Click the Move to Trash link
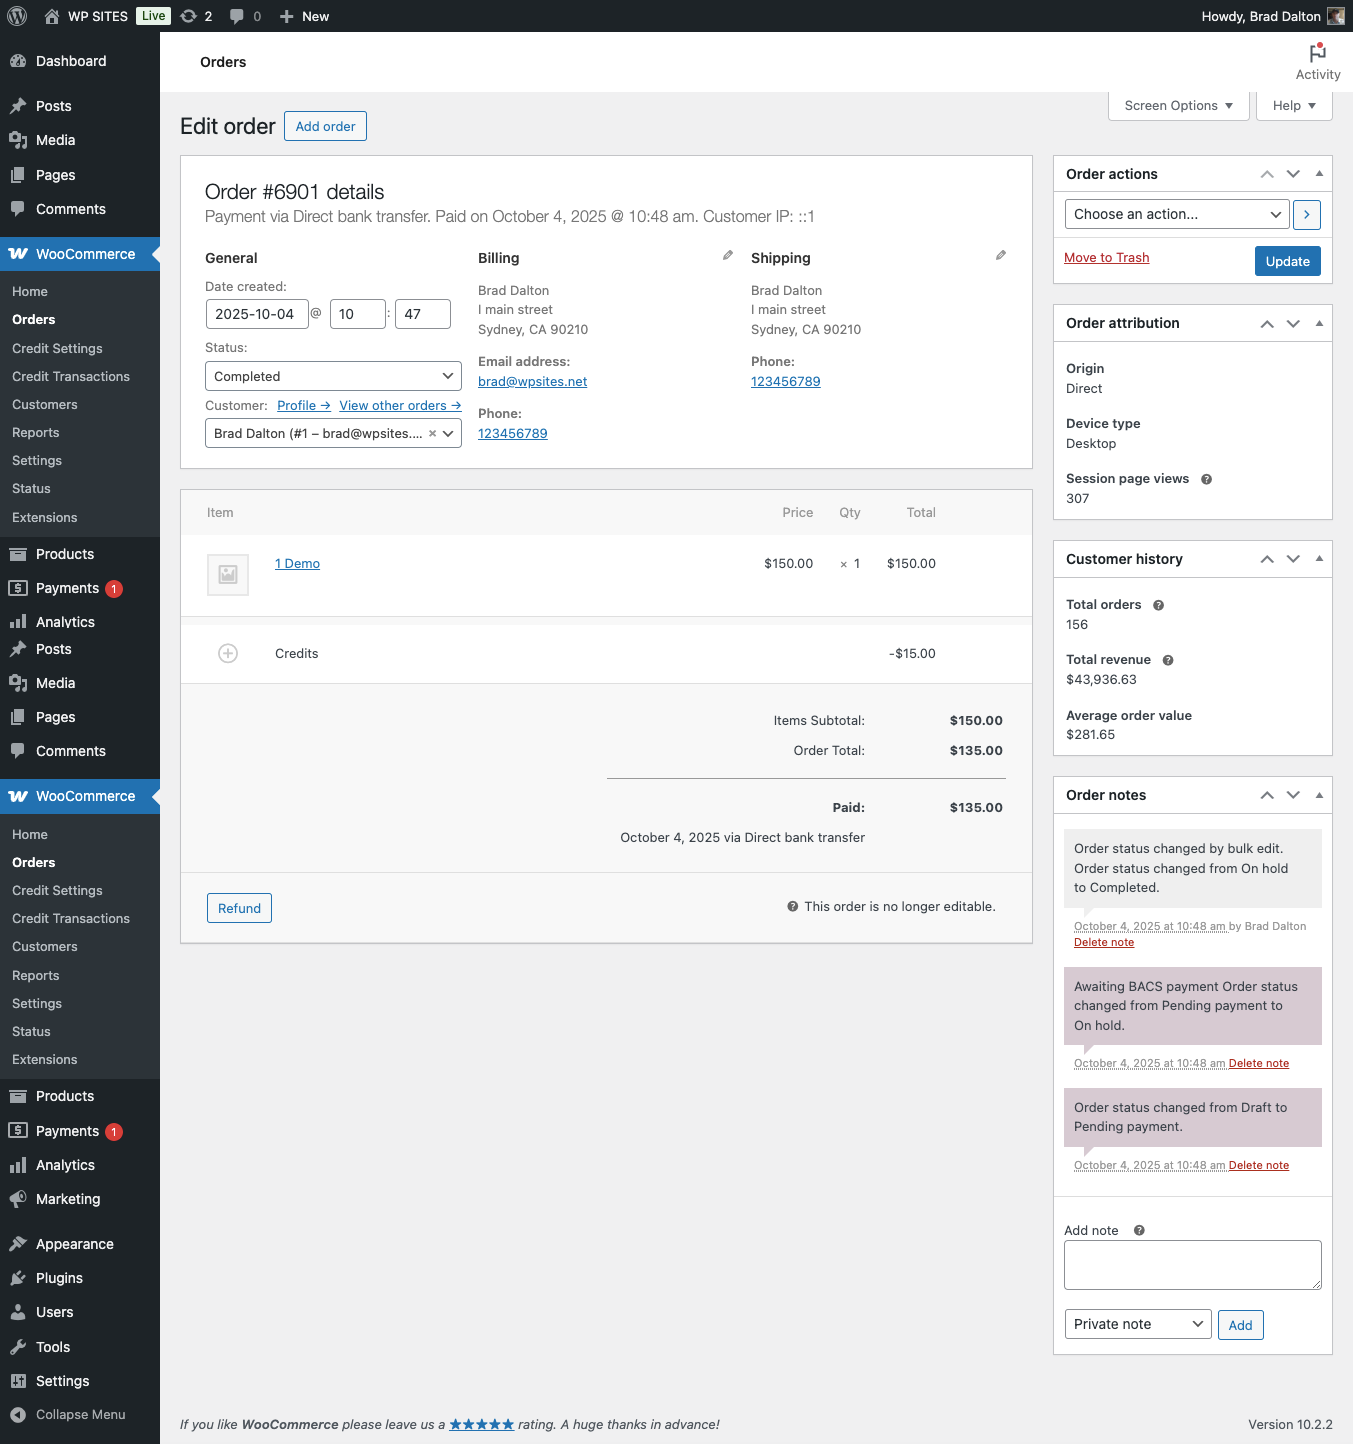This screenshot has height=1444, width=1353. coord(1106,258)
